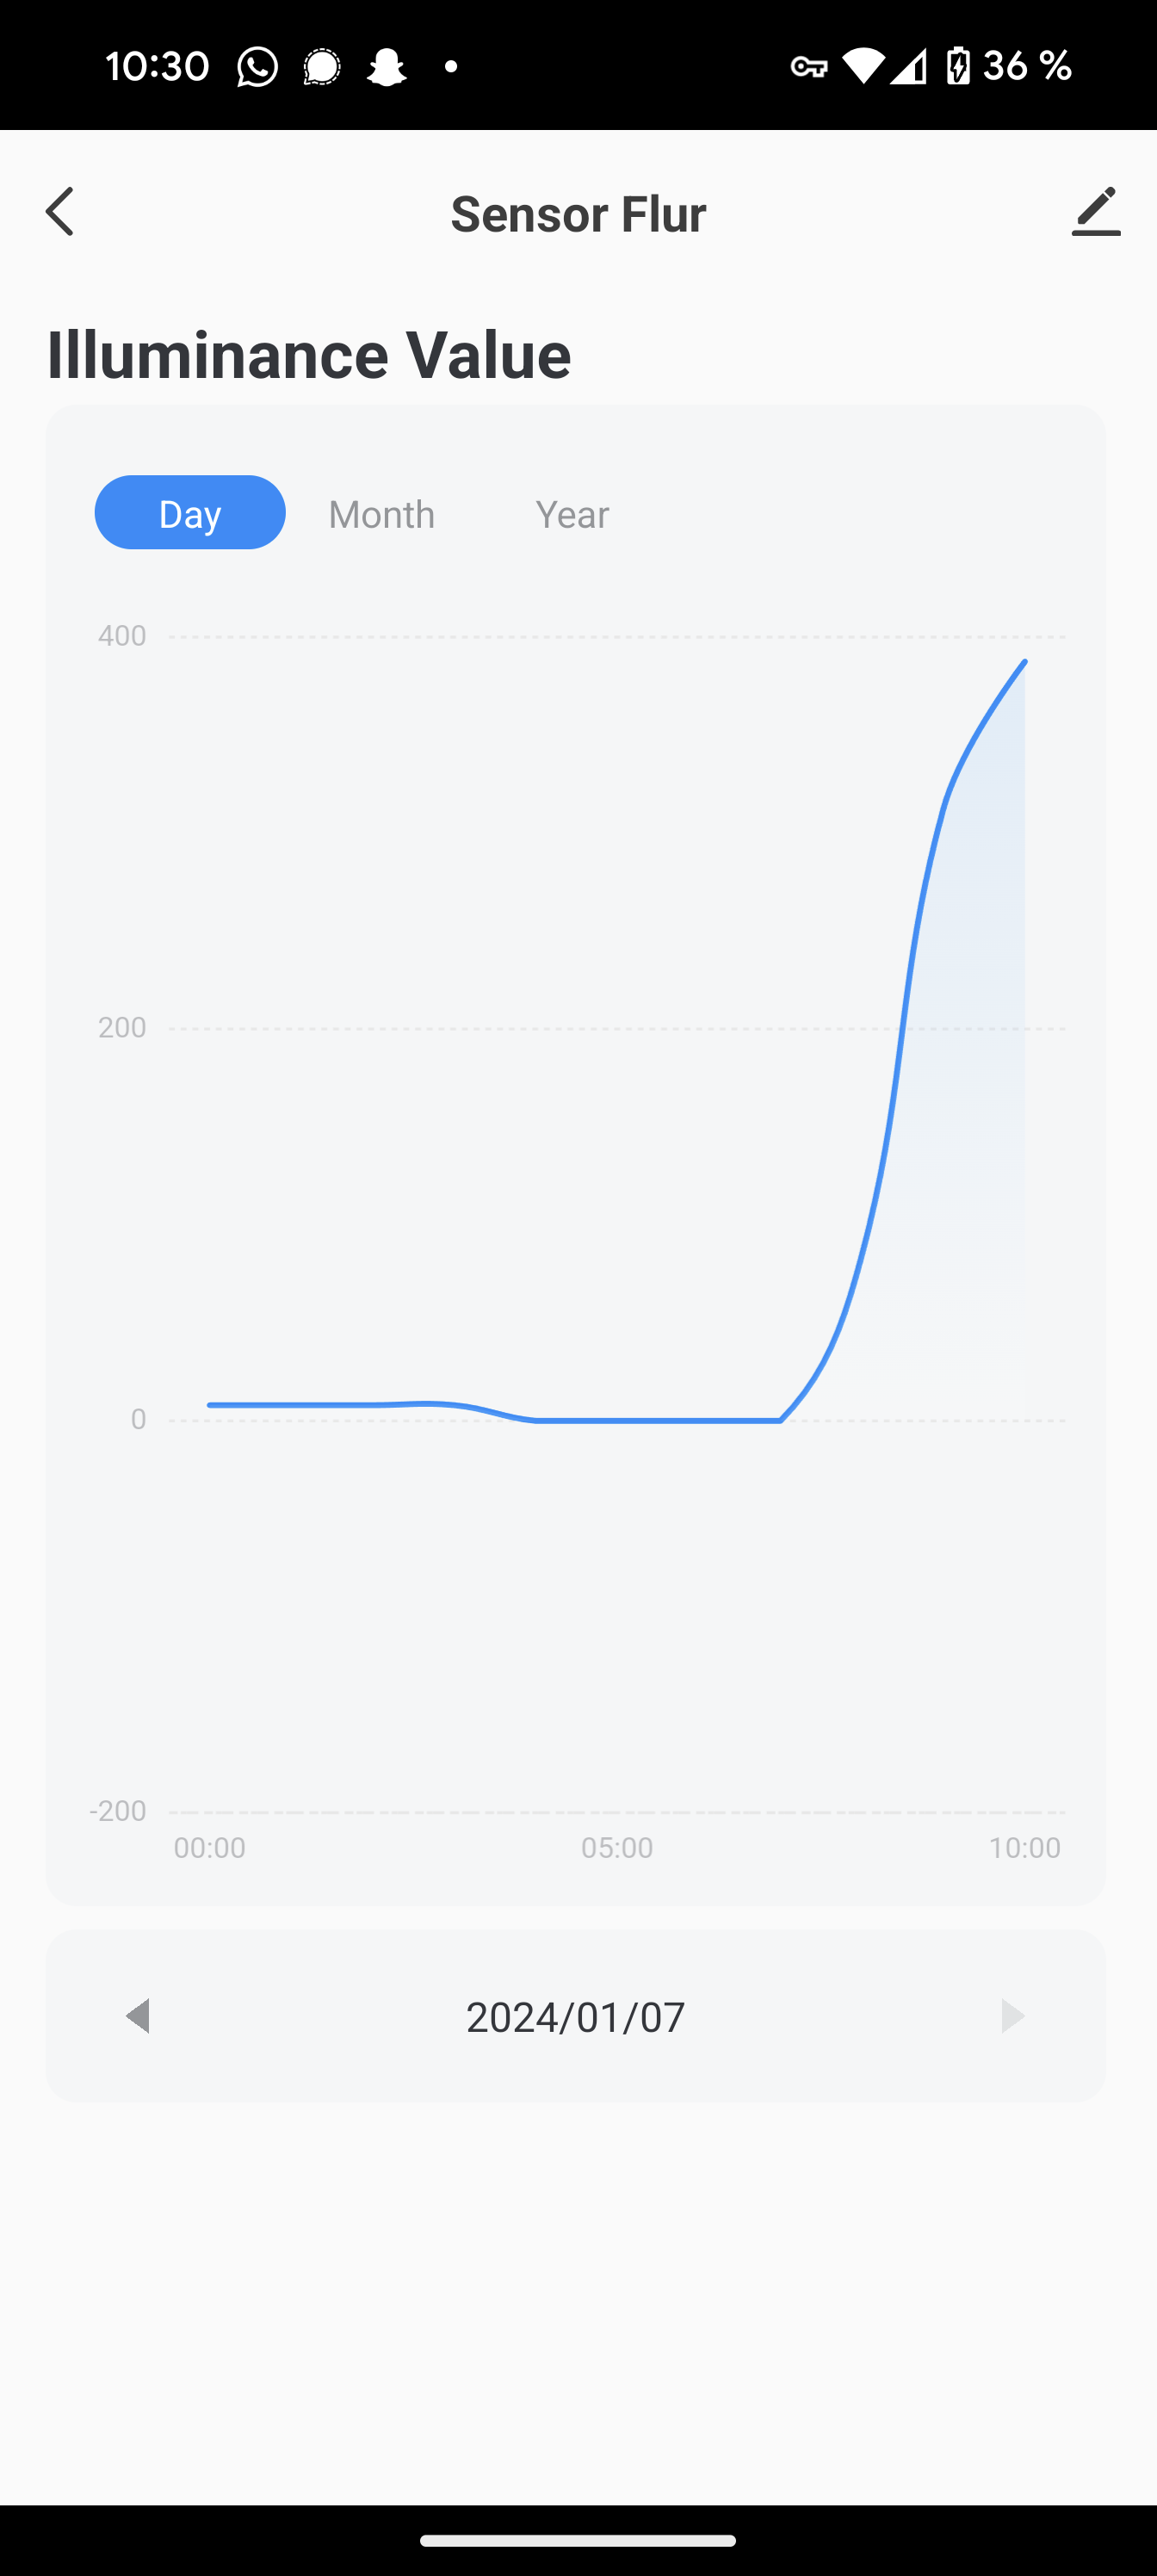Image resolution: width=1157 pixels, height=2576 pixels.
Task: Tap the Signal notification icon
Action: pos(322,67)
